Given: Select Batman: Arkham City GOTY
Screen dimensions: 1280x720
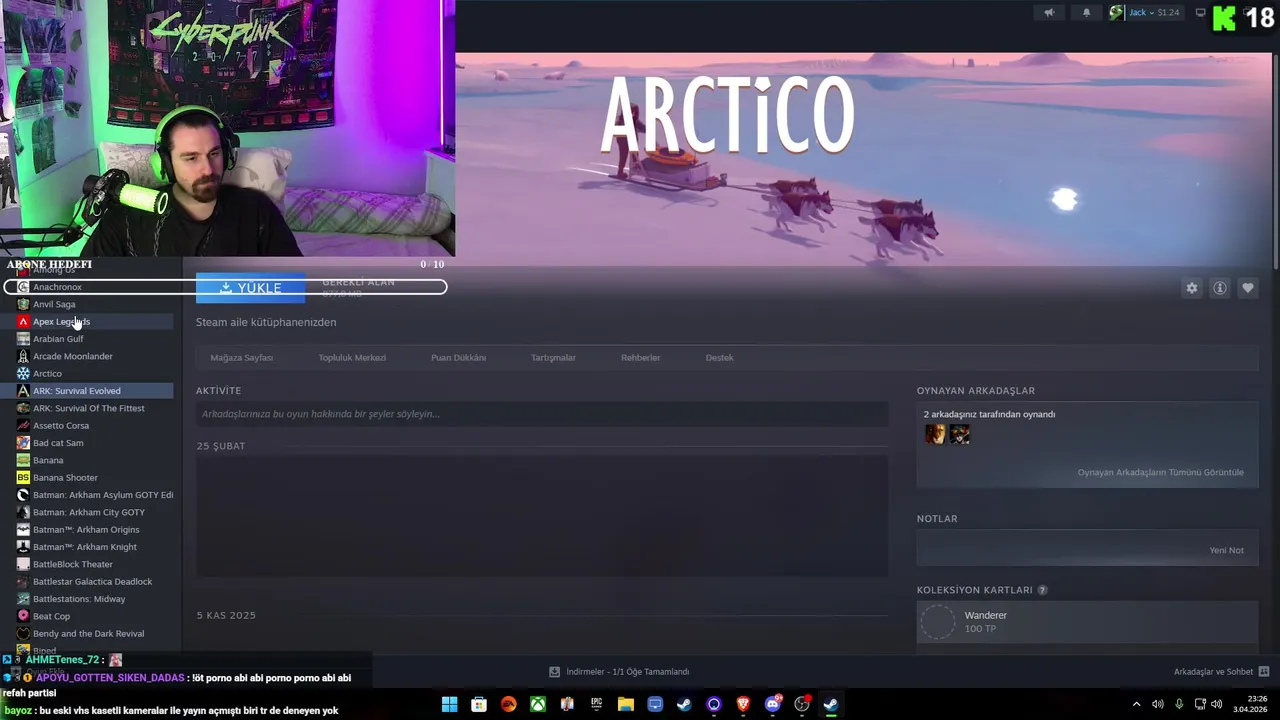Looking at the screenshot, I should 88,512.
